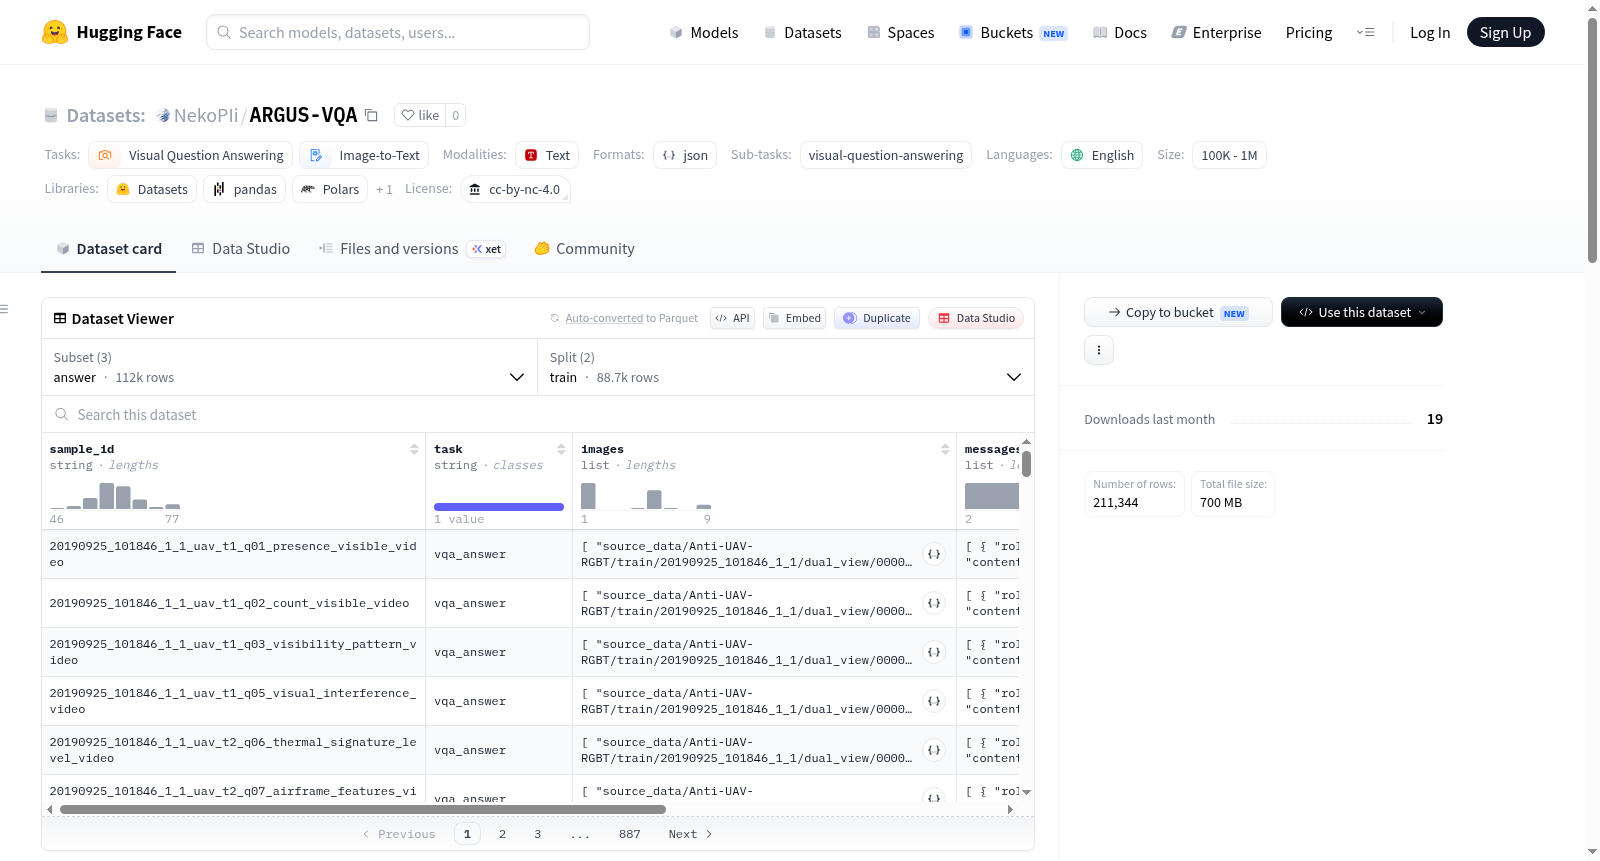Expand the Use this dataset dropdown

point(1361,312)
